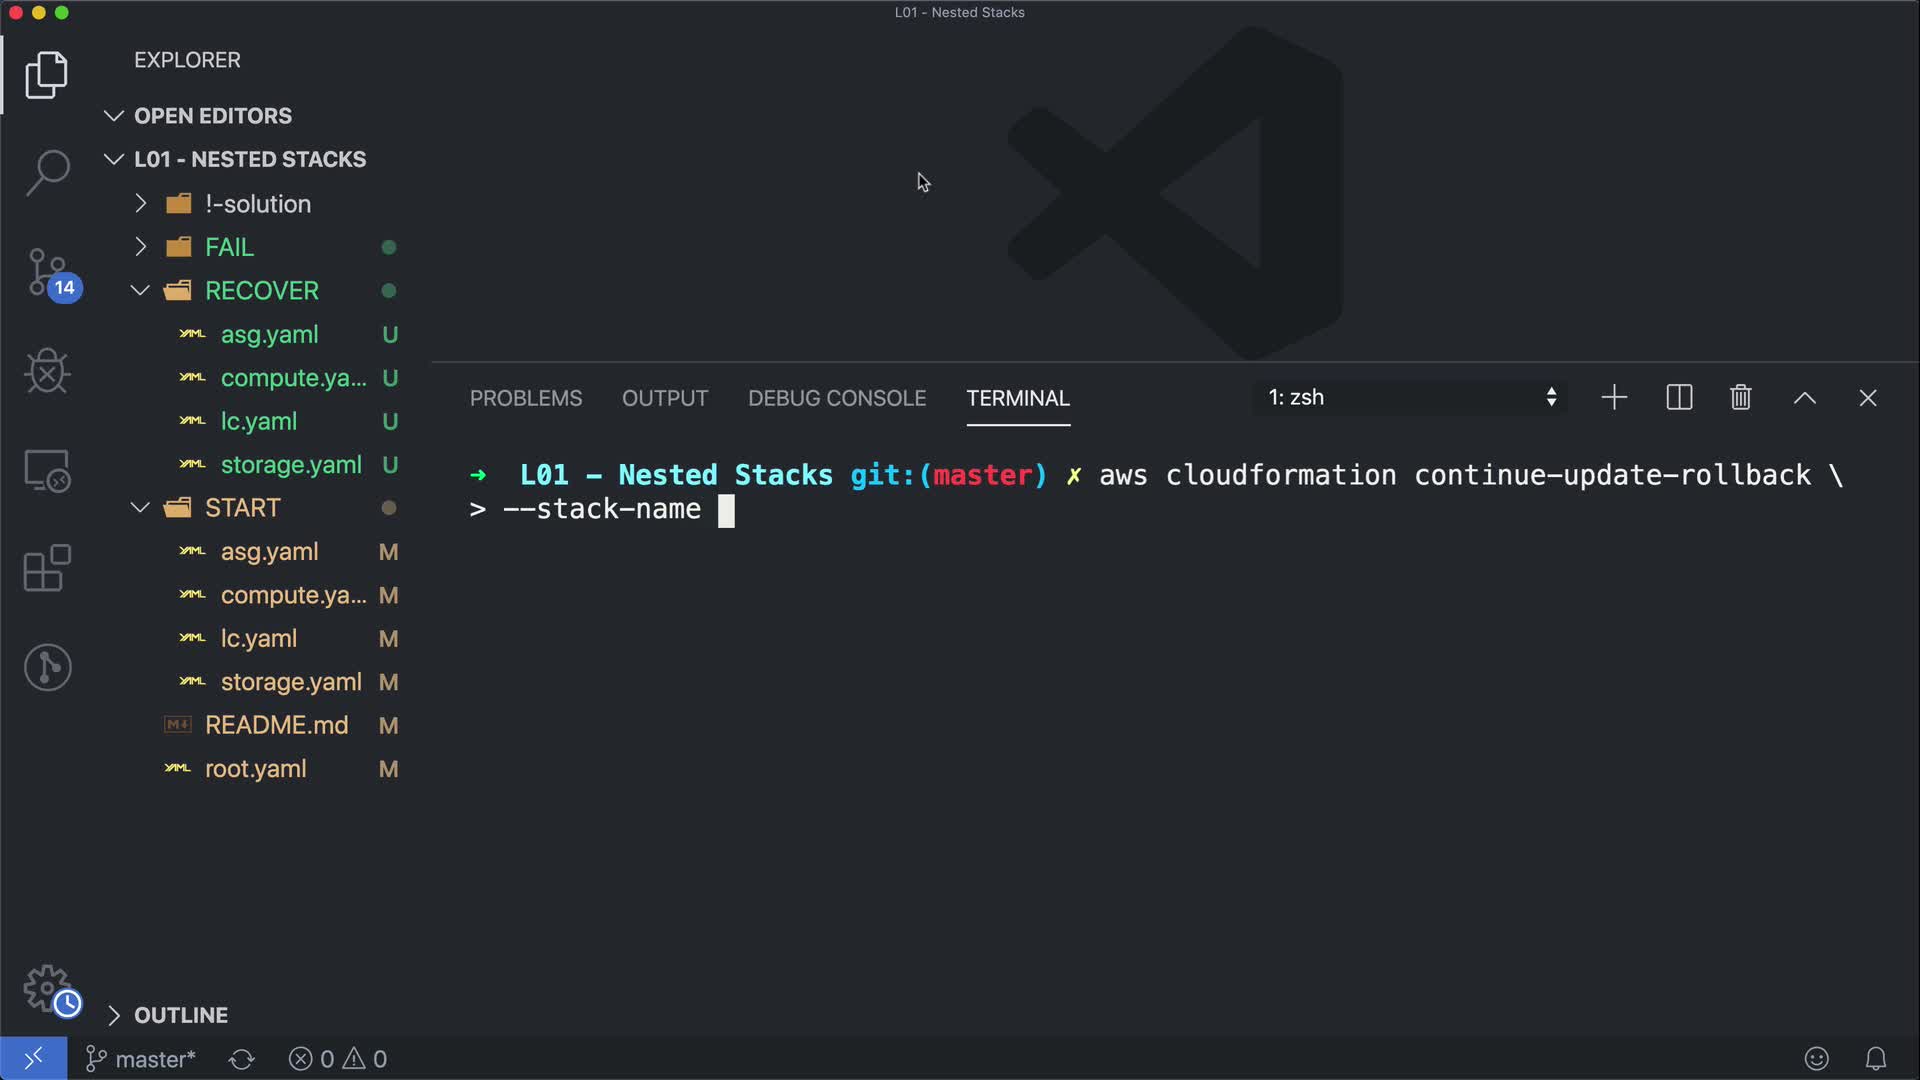Image resolution: width=1920 pixels, height=1080 pixels.
Task: Kill terminal with trash icon
Action: pyautogui.click(x=1740, y=398)
